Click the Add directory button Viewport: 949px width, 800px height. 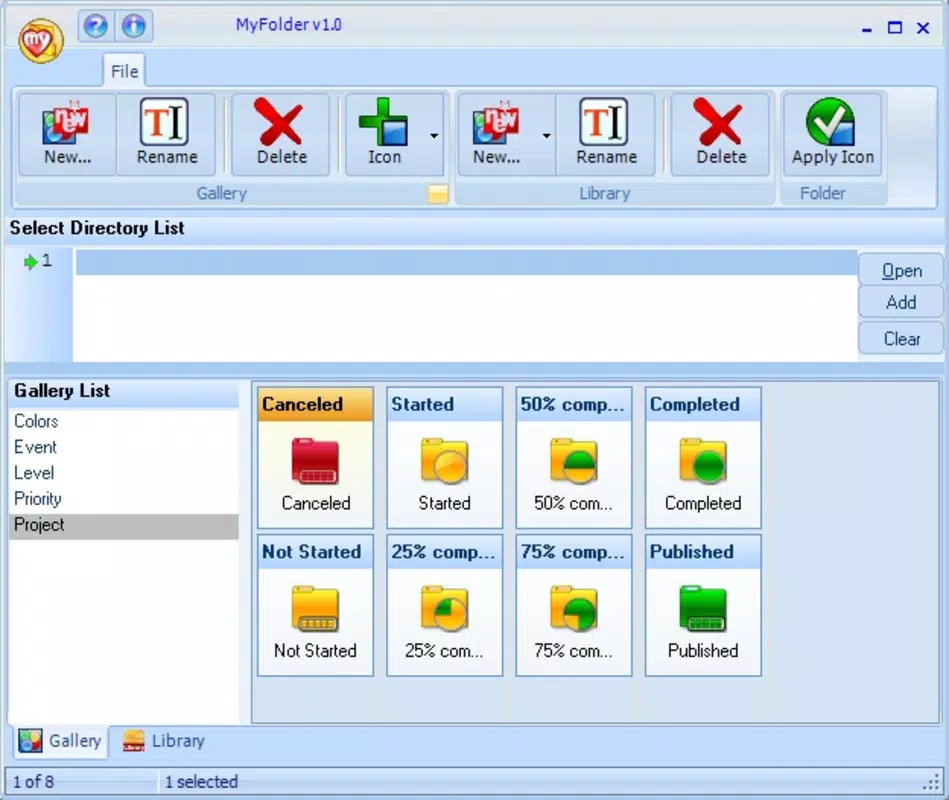pyautogui.click(x=901, y=302)
